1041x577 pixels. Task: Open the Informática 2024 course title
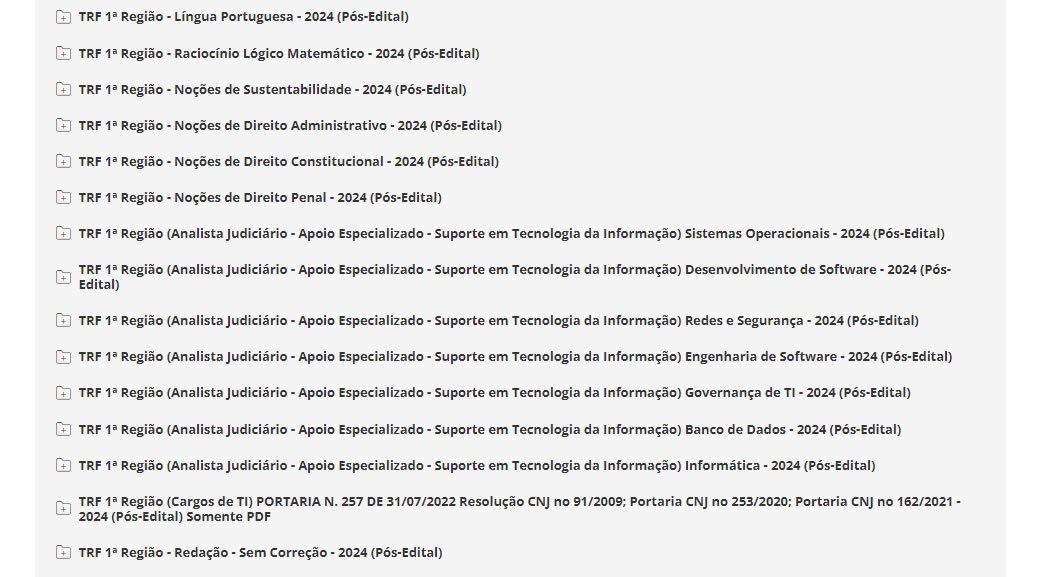(x=476, y=465)
